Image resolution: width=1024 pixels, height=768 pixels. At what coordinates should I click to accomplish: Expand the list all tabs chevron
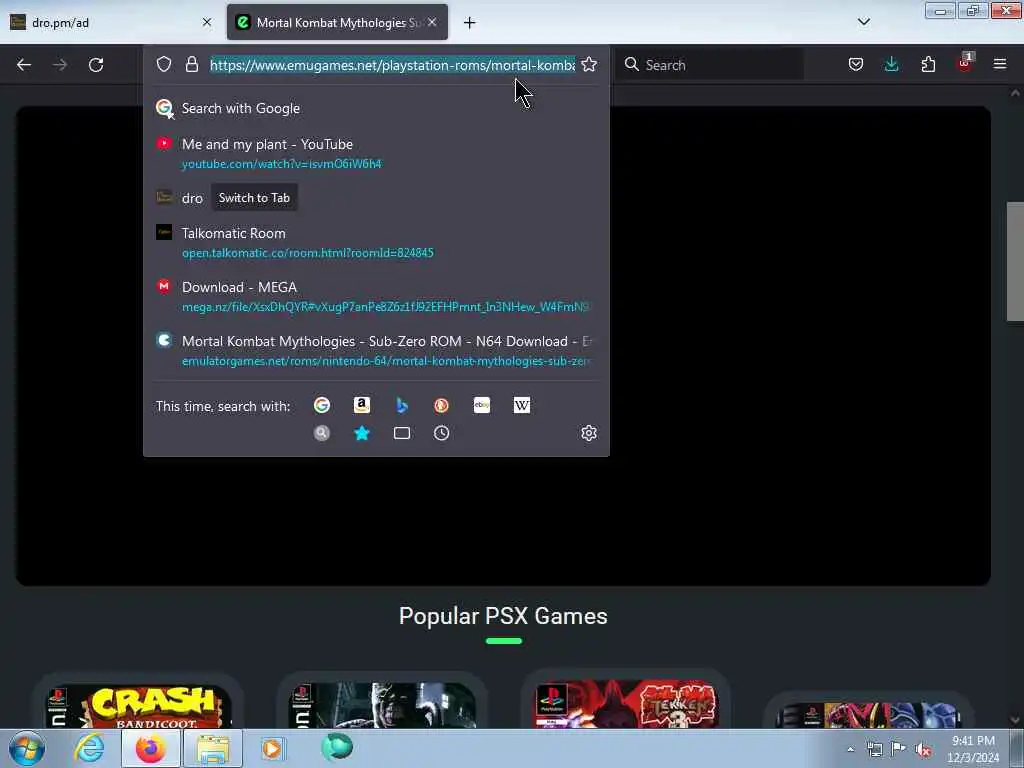click(863, 22)
